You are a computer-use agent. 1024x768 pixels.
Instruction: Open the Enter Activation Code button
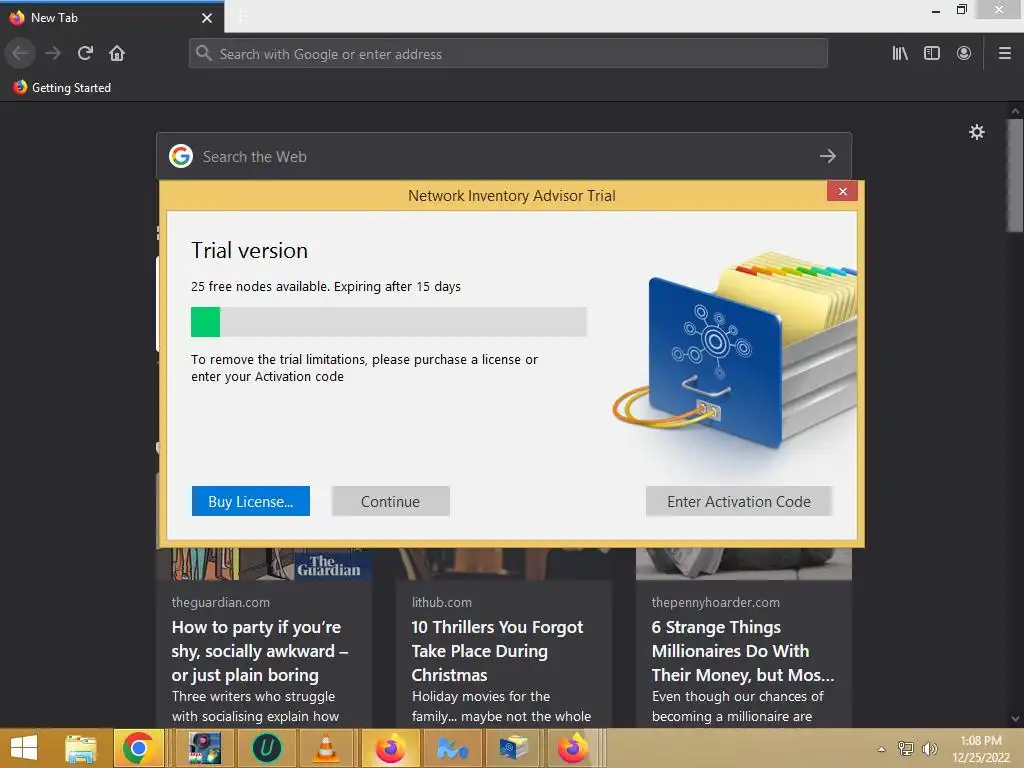tap(739, 501)
